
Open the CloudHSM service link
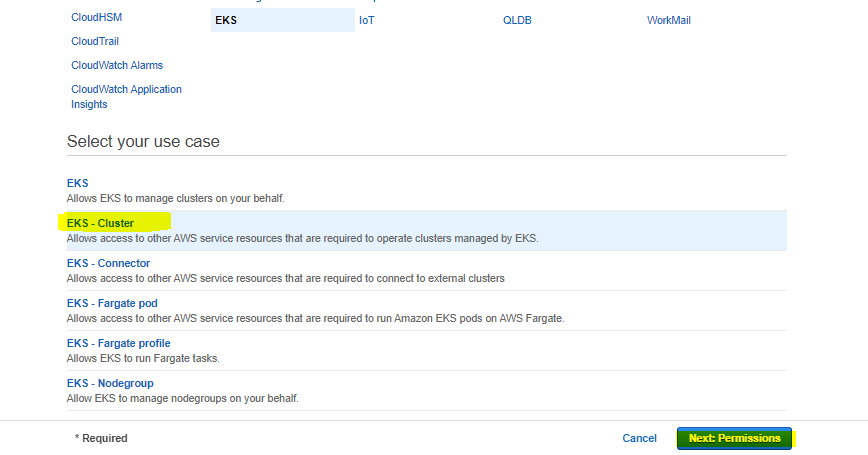[x=96, y=18]
